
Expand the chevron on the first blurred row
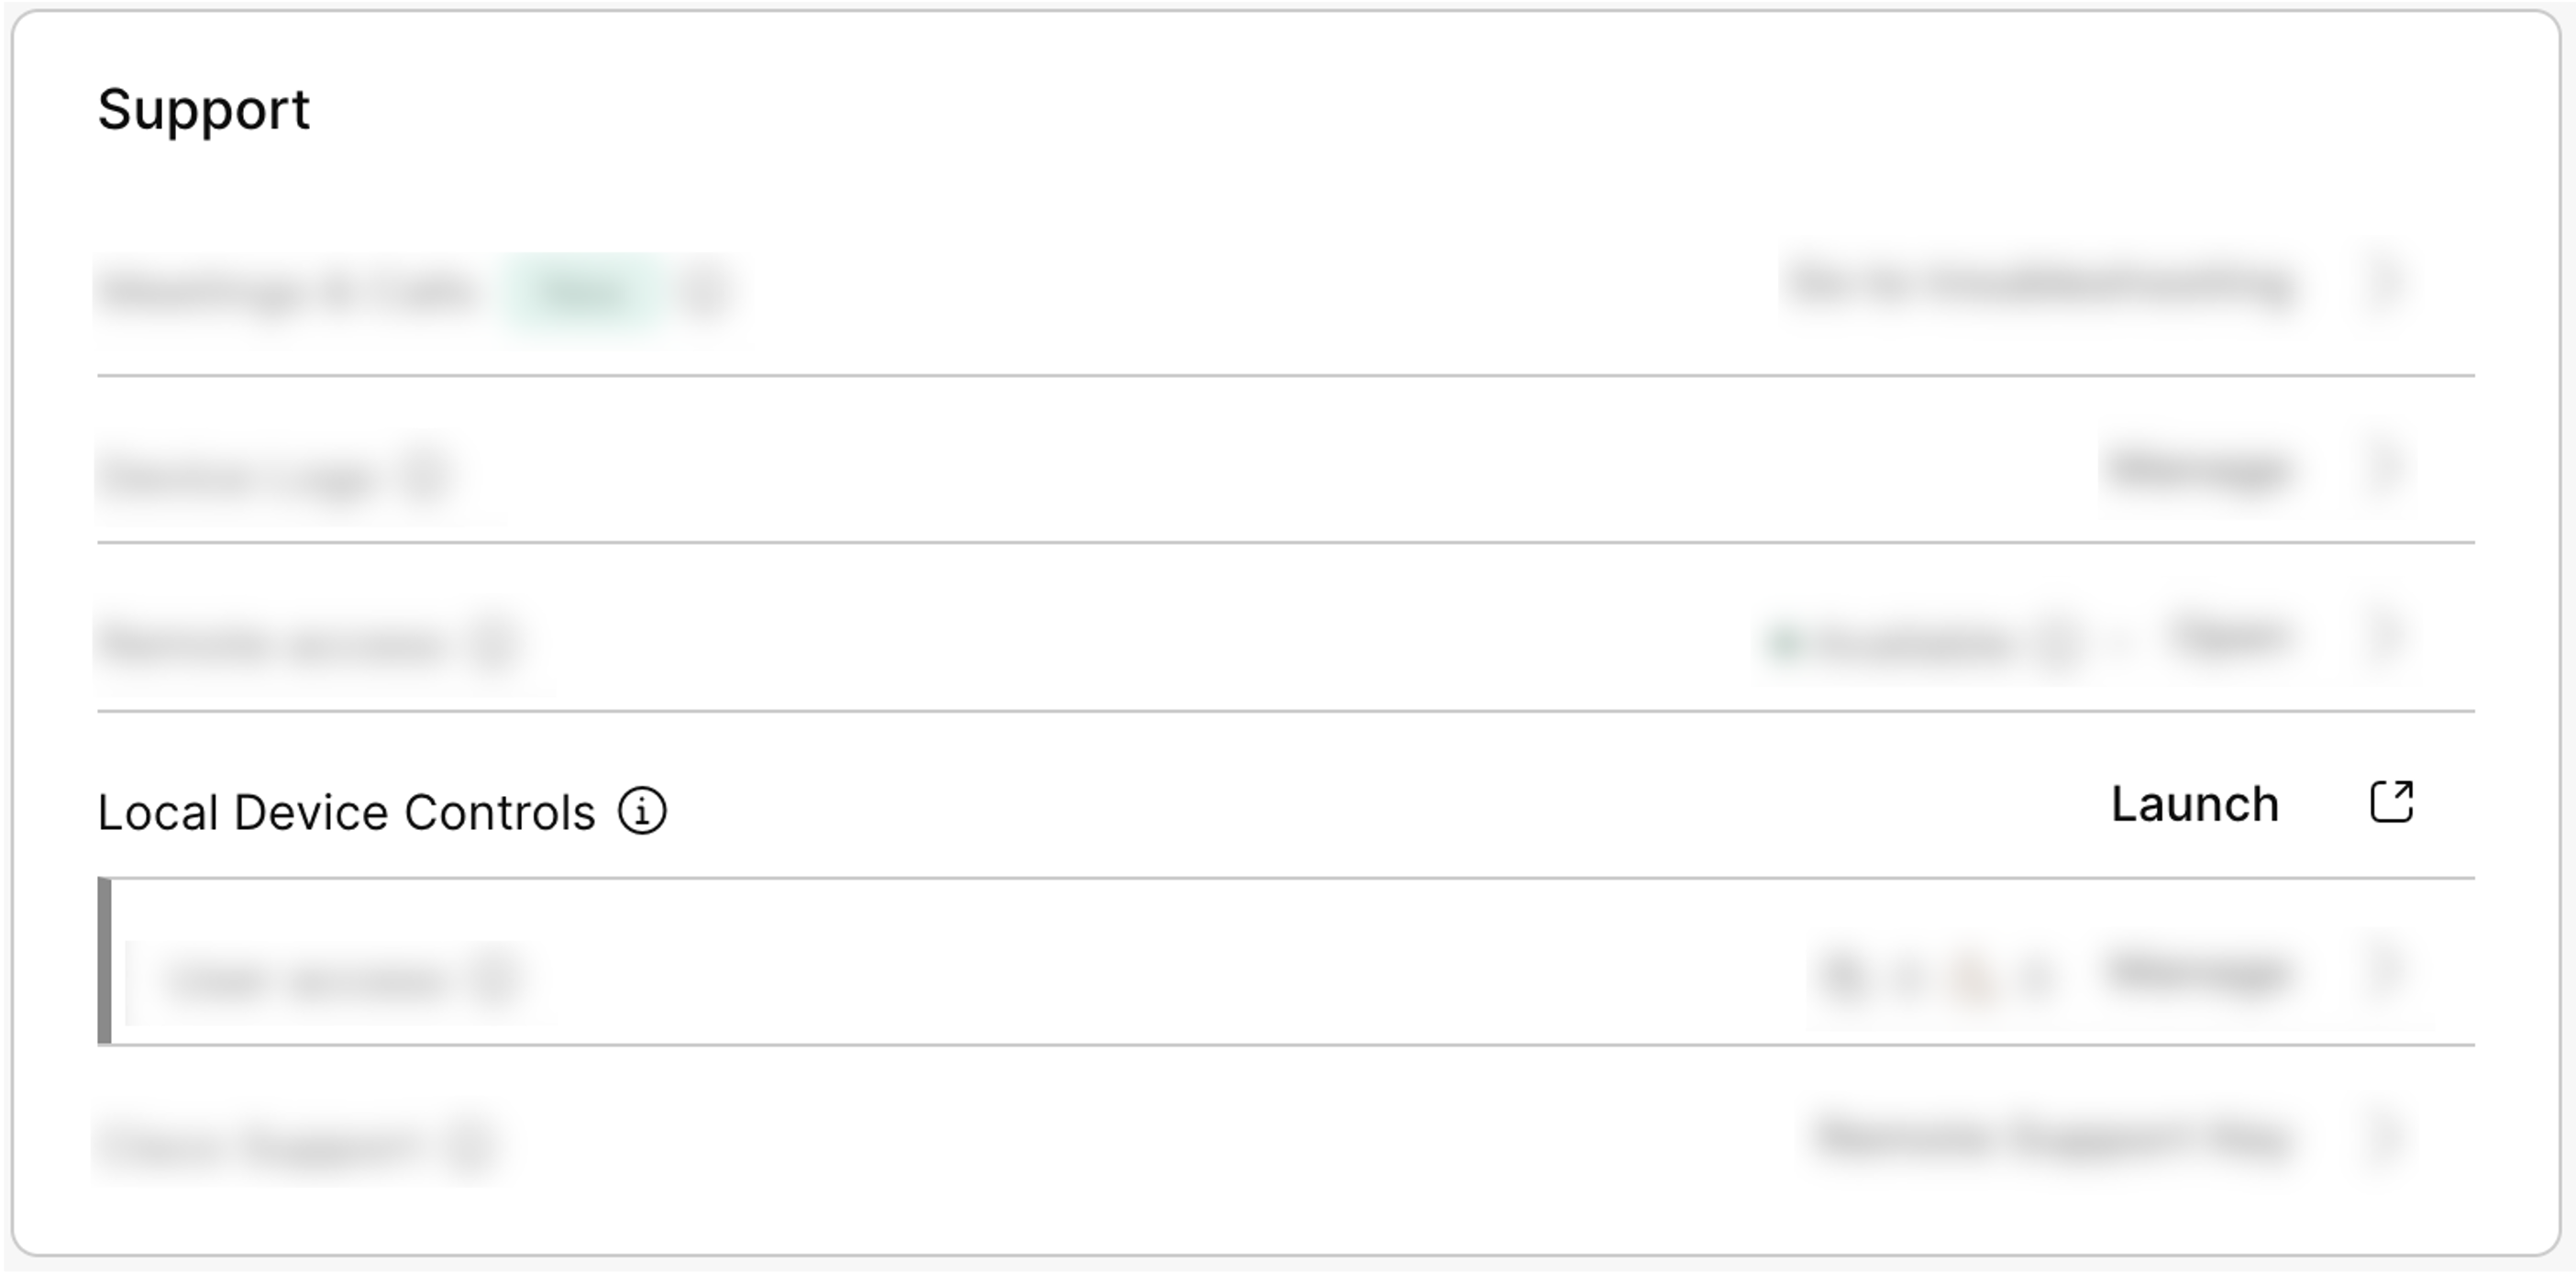tap(2386, 285)
